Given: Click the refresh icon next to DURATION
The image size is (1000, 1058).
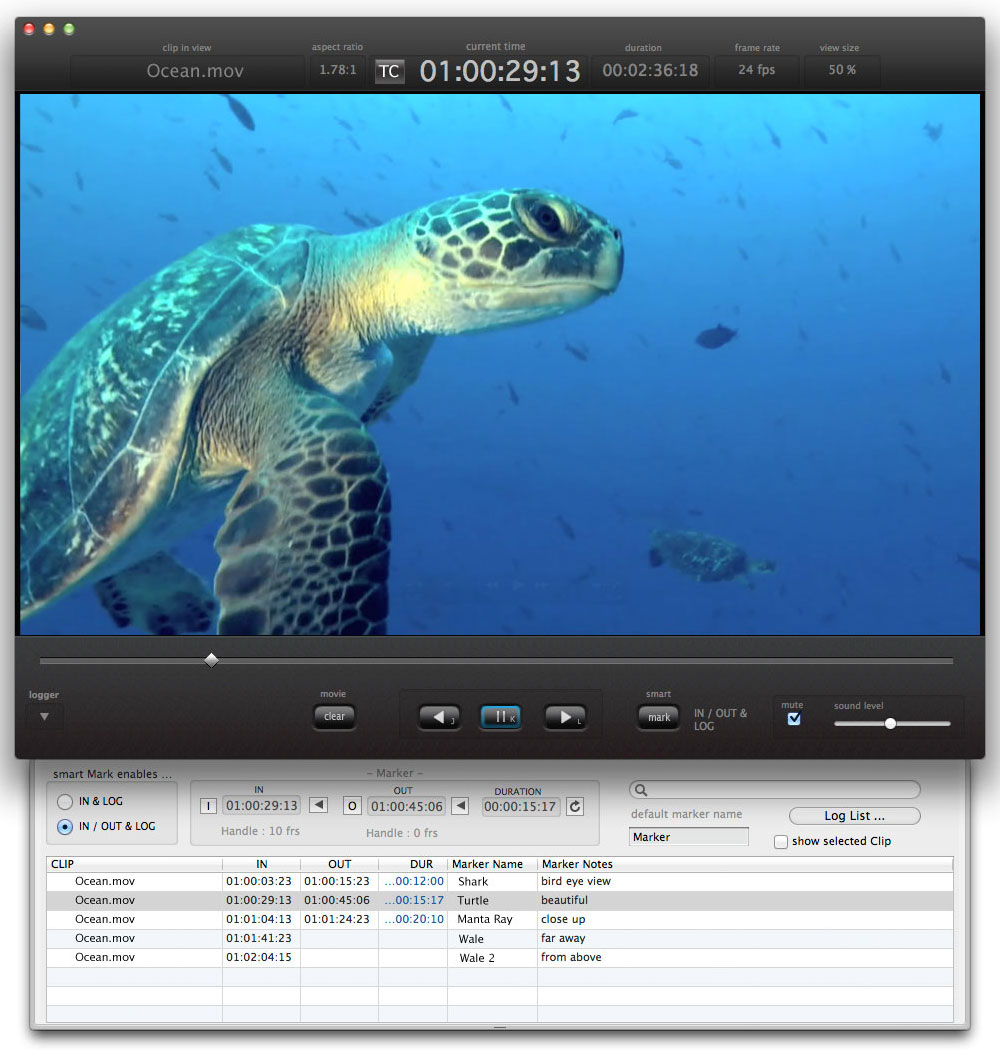Looking at the screenshot, I should point(575,806).
